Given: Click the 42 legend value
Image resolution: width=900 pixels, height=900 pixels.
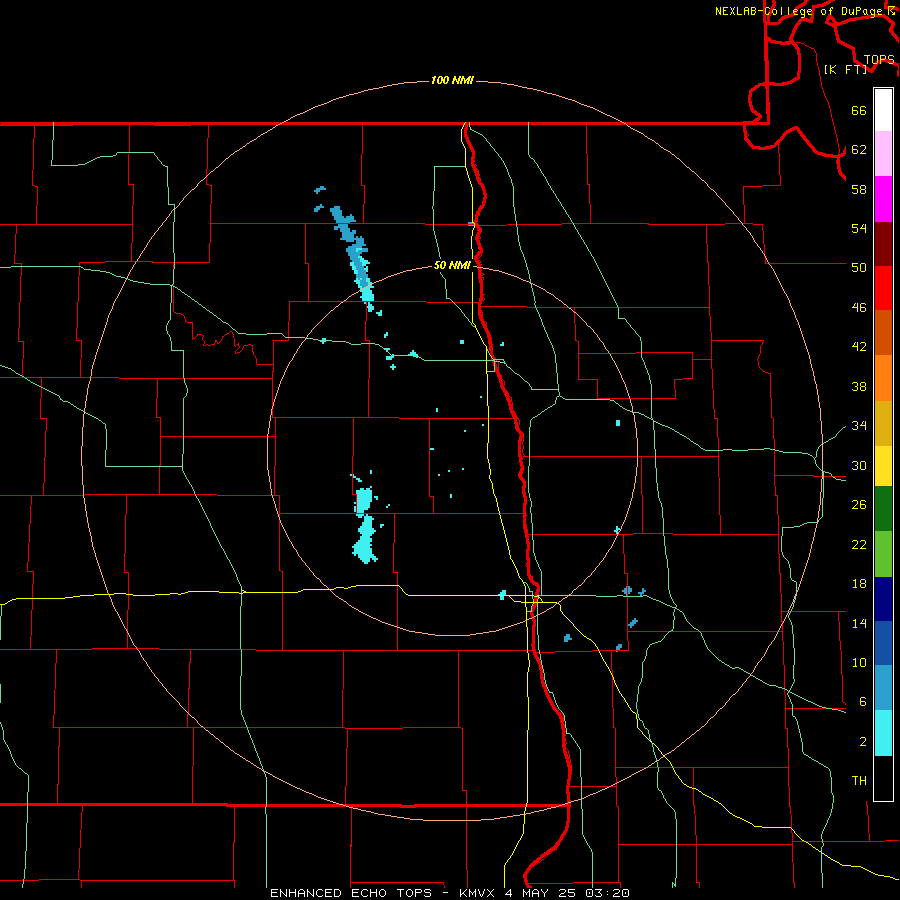Looking at the screenshot, I should coord(859,347).
